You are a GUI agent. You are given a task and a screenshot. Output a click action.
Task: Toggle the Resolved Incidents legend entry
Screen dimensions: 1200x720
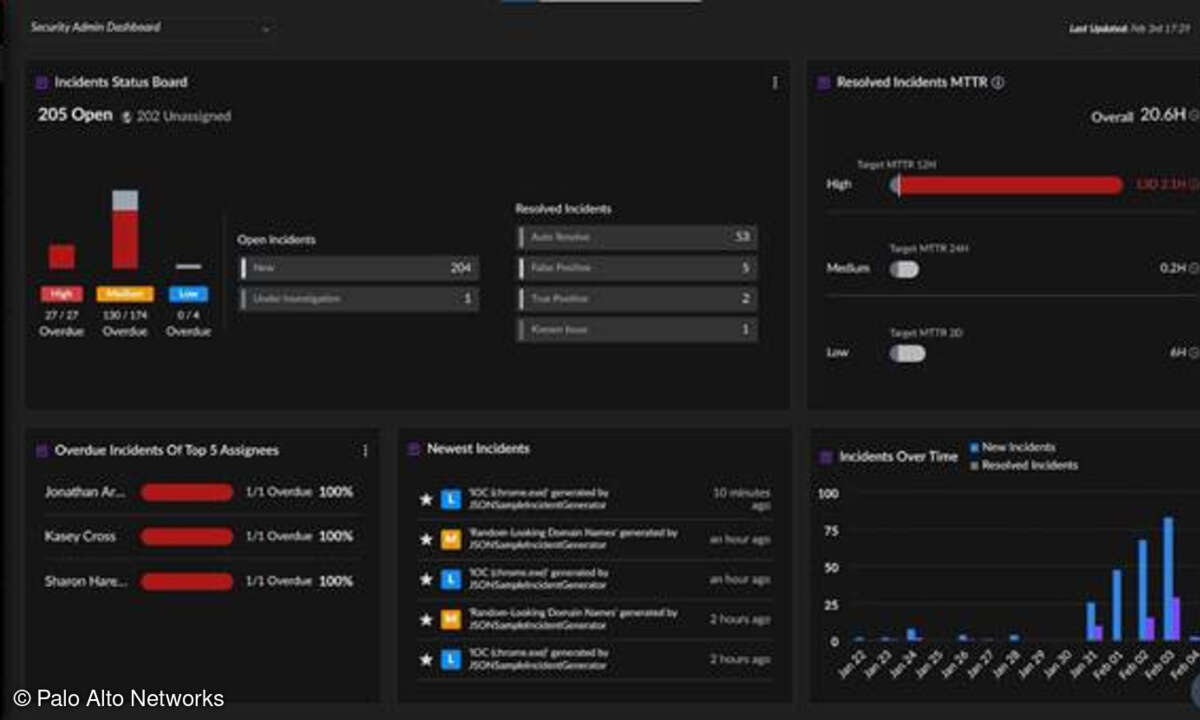(x=1024, y=465)
